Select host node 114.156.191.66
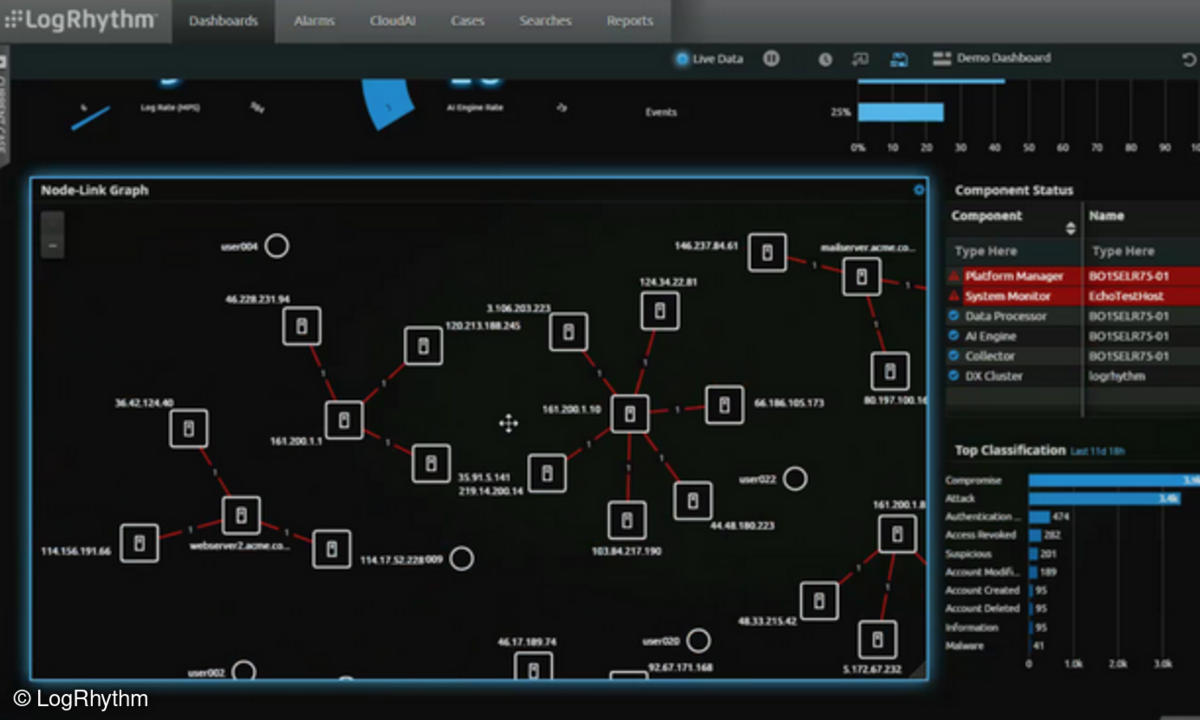Viewport: 1200px width, 720px height. (139, 543)
